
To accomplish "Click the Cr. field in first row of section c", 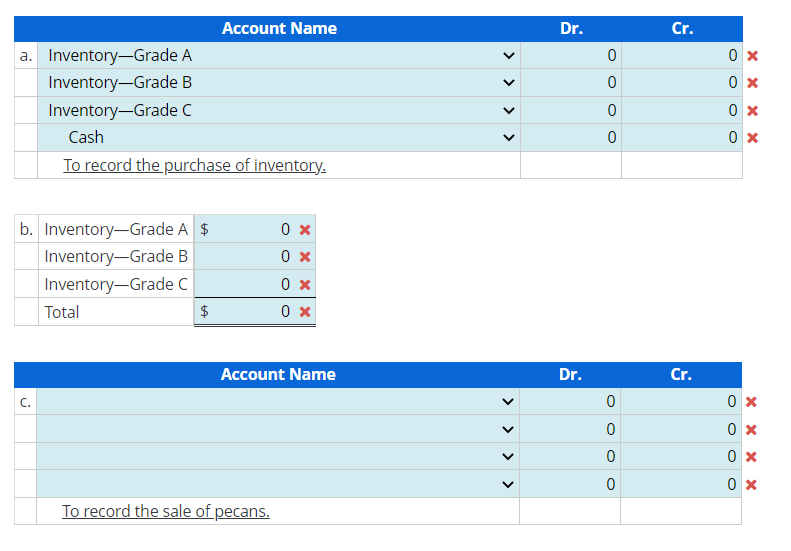I will 681,402.
